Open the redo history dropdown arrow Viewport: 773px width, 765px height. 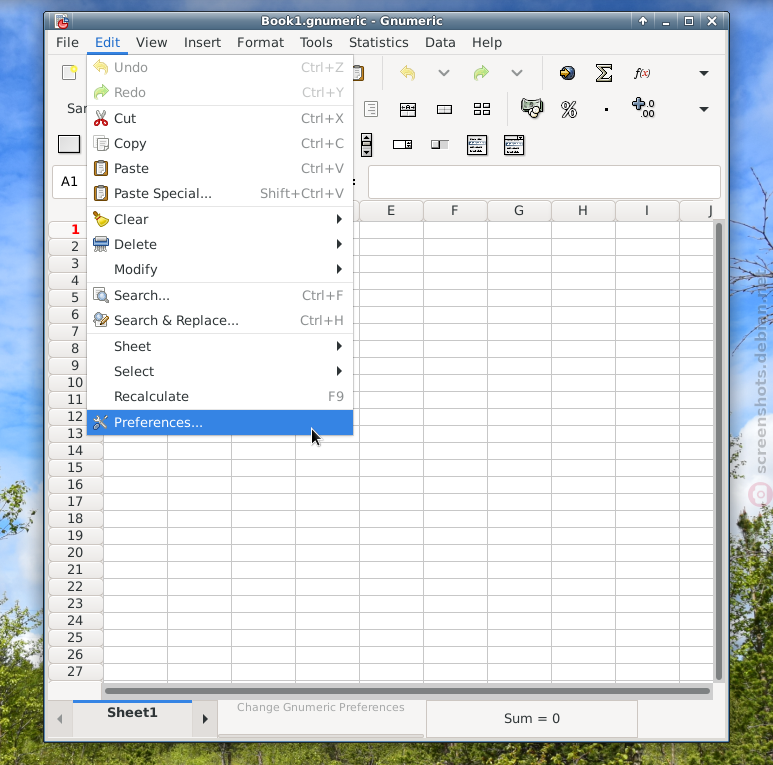pos(517,73)
